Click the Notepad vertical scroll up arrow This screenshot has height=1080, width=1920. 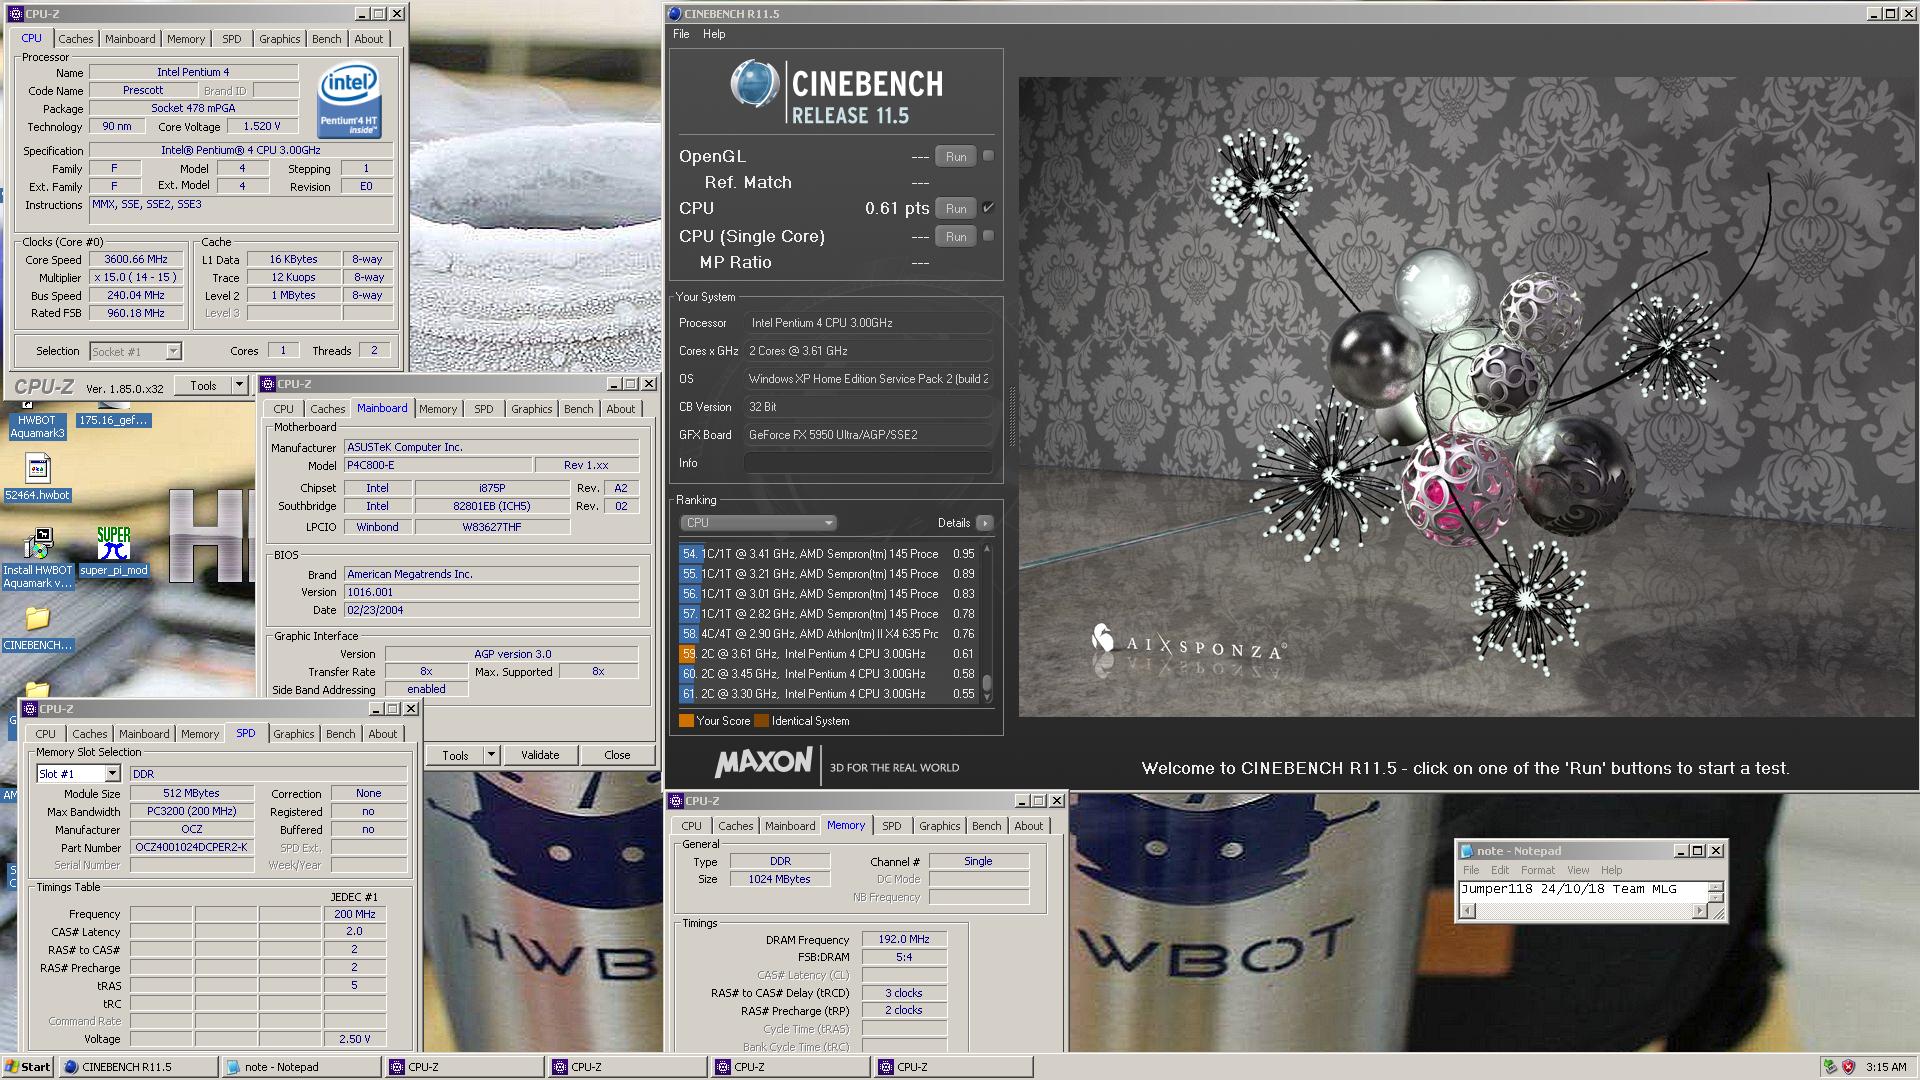click(x=1716, y=887)
